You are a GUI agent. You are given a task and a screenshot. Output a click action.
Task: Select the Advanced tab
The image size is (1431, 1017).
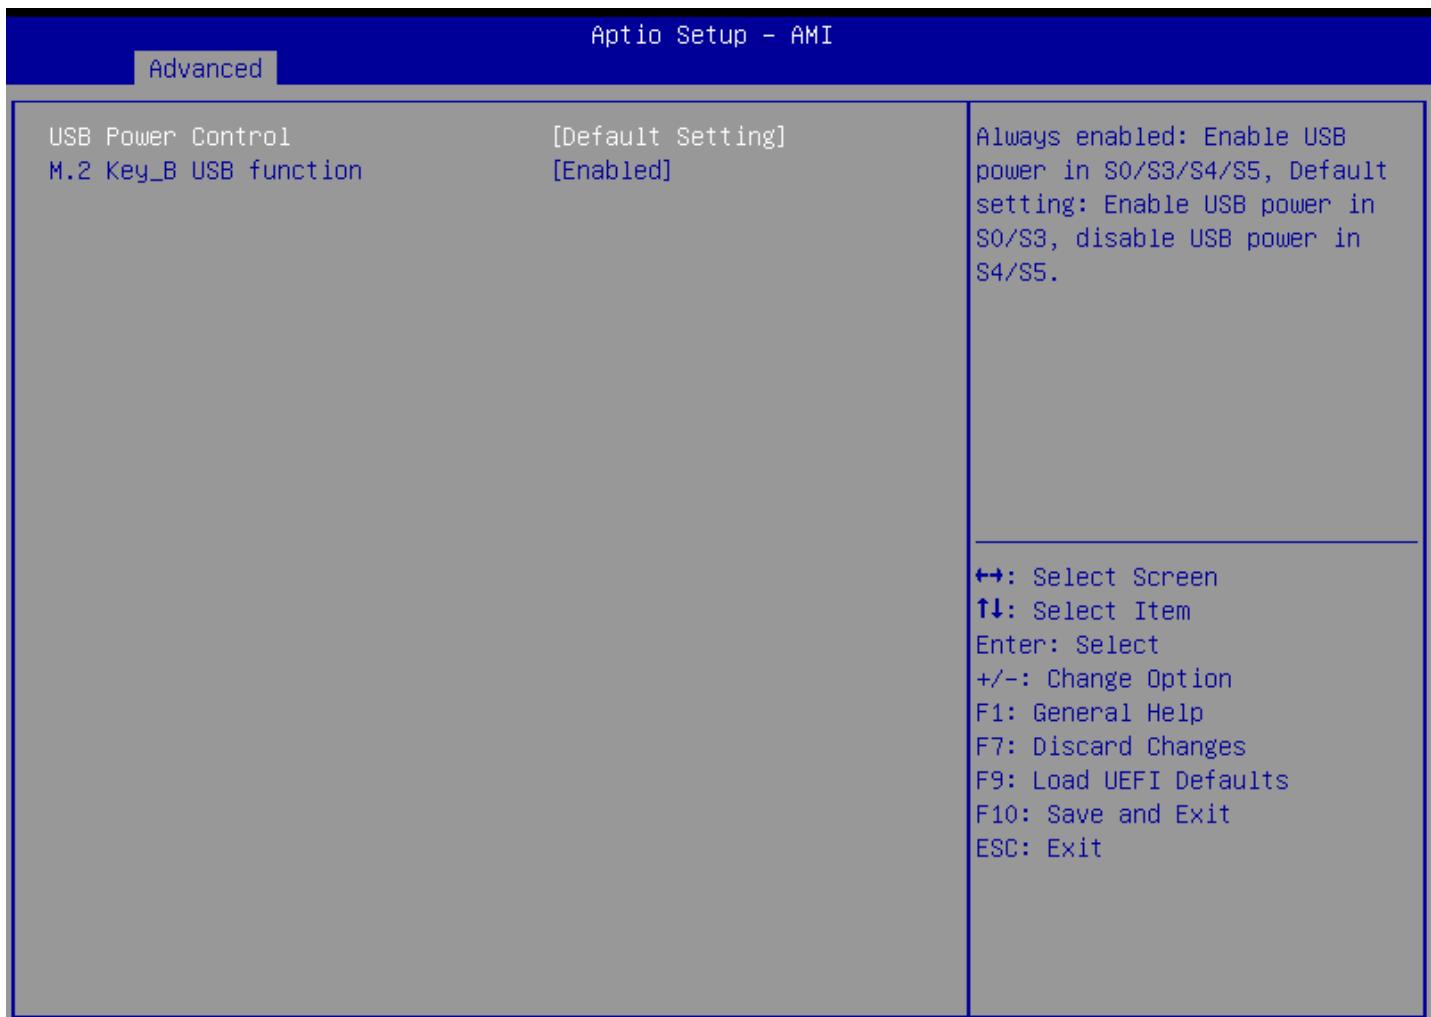[205, 68]
